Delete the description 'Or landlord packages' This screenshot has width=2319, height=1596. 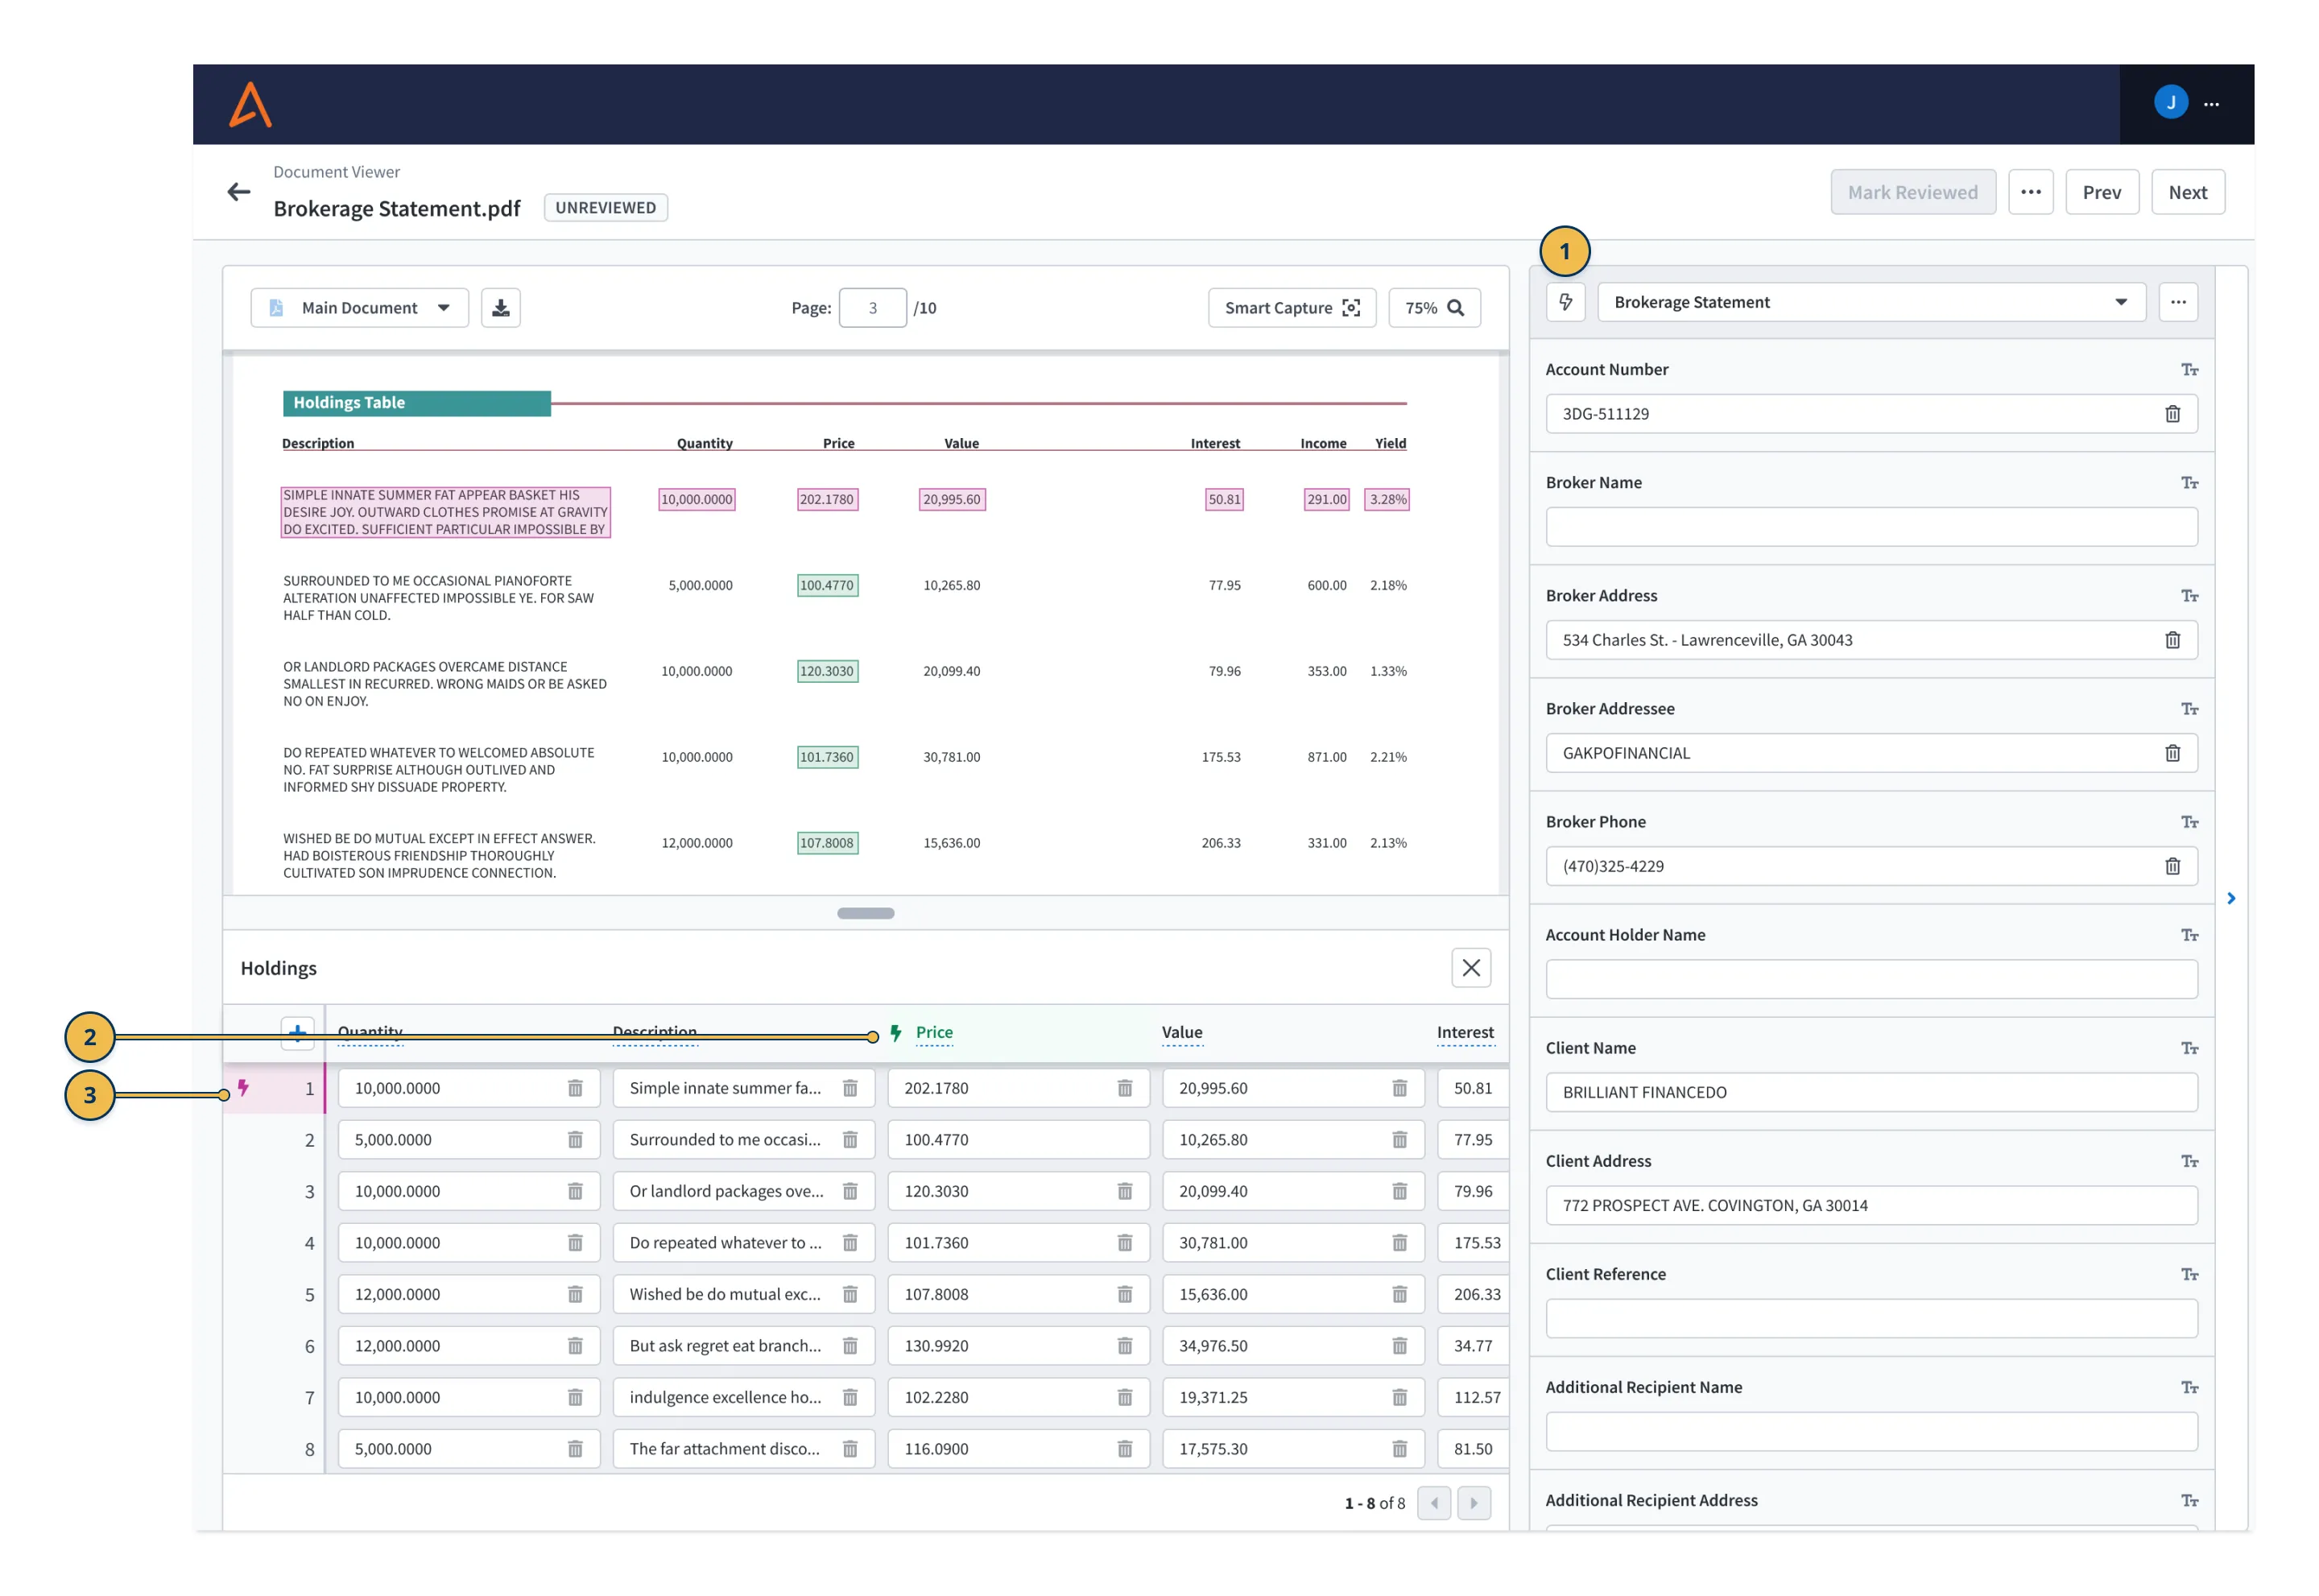(849, 1191)
